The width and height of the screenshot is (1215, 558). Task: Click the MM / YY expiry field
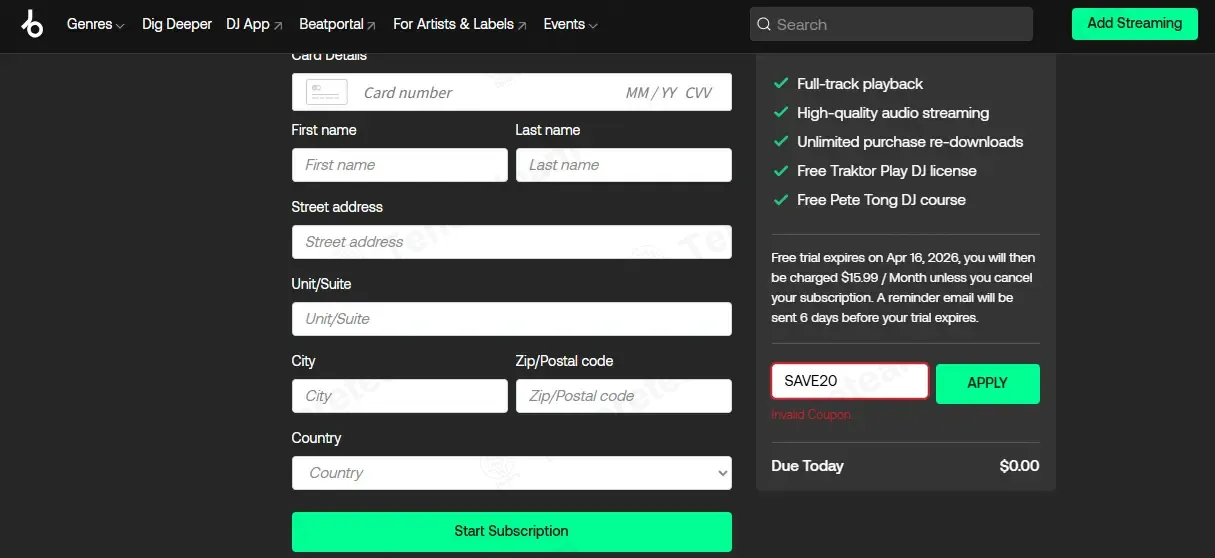click(651, 93)
